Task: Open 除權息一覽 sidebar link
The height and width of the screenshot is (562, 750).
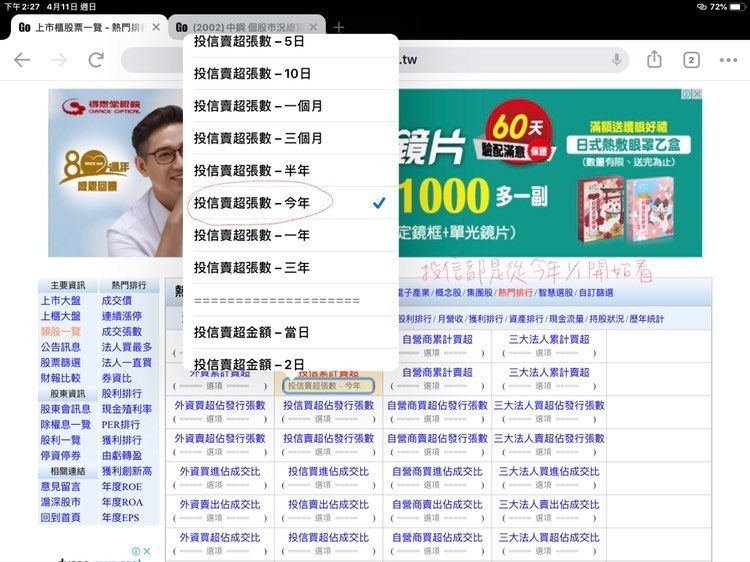Action: [x=66, y=425]
